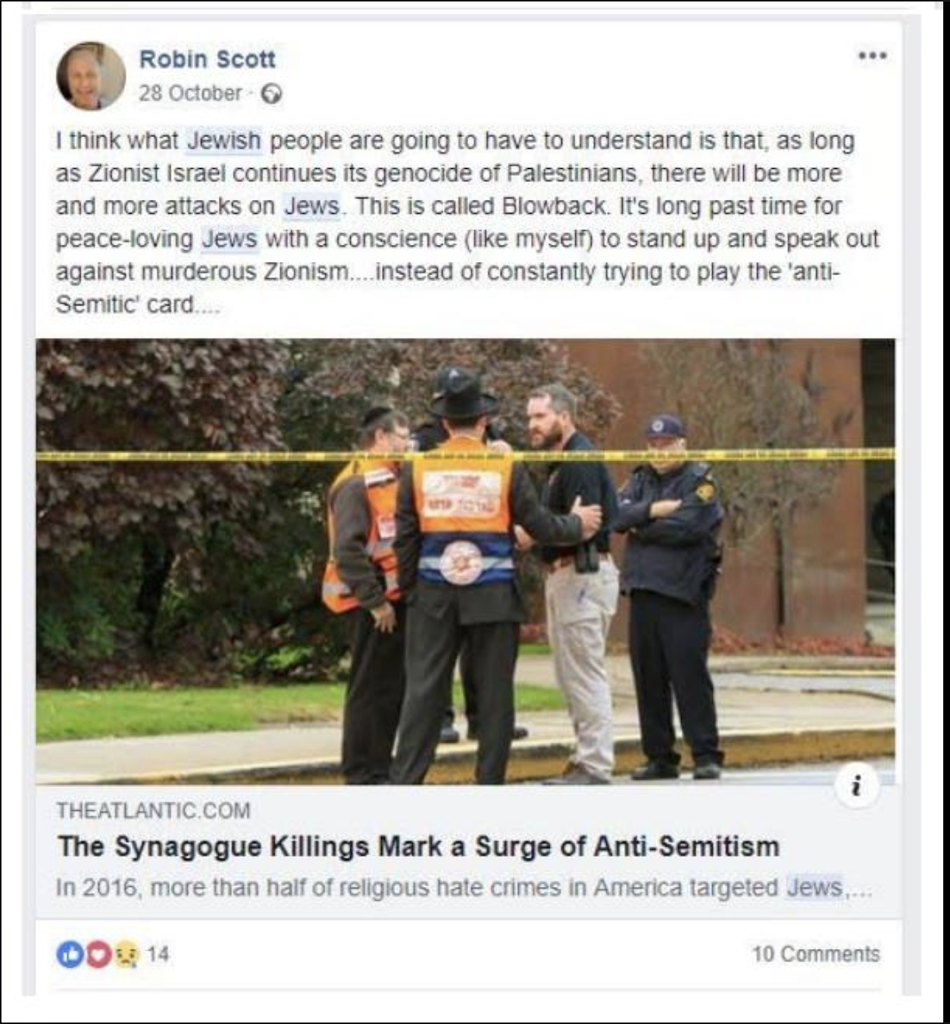Click the highlighted Jews after 'attacks on'

point(312,206)
